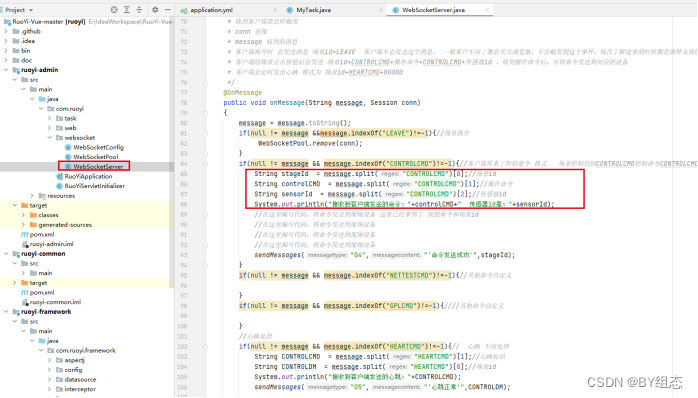Open ruoyi-admin.iml file
This screenshot has height=398, width=698.
point(51,244)
